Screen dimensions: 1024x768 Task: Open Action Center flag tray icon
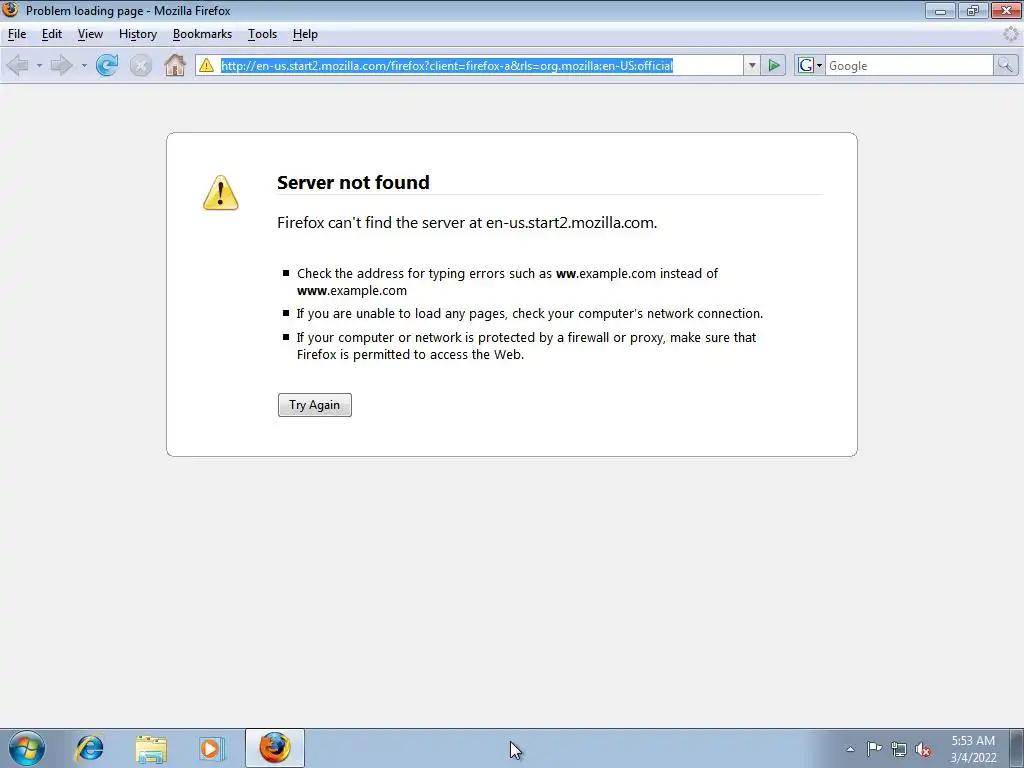coord(874,748)
